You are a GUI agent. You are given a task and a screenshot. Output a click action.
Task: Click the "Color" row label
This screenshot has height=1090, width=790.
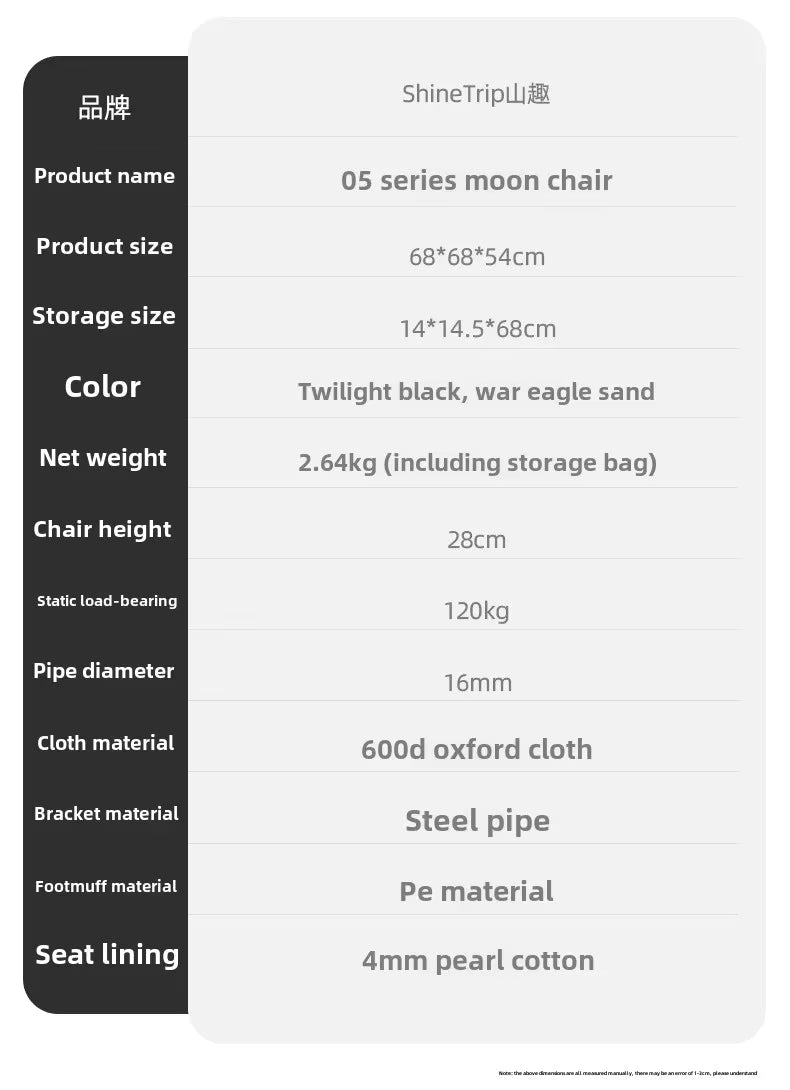click(x=103, y=387)
